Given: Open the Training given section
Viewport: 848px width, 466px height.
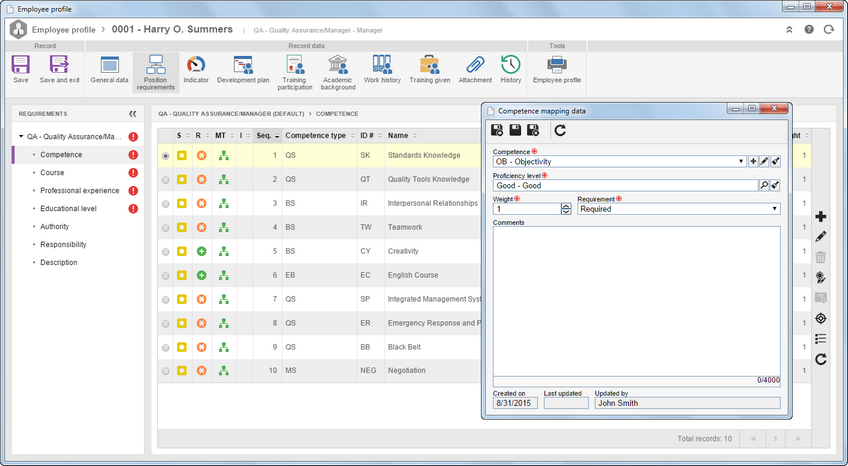Looking at the screenshot, I should pyautogui.click(x=430, y=69).
